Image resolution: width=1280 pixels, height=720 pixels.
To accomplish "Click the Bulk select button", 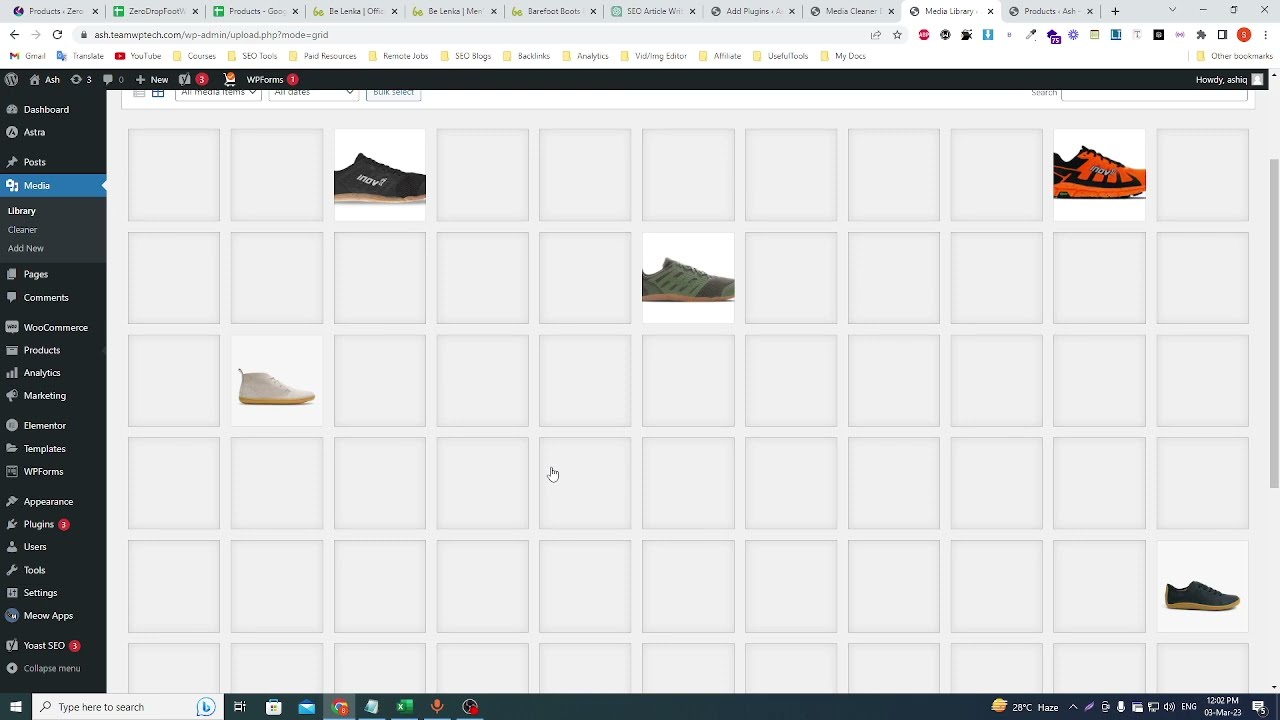I will pyautogui.click(x=393, y=93).
